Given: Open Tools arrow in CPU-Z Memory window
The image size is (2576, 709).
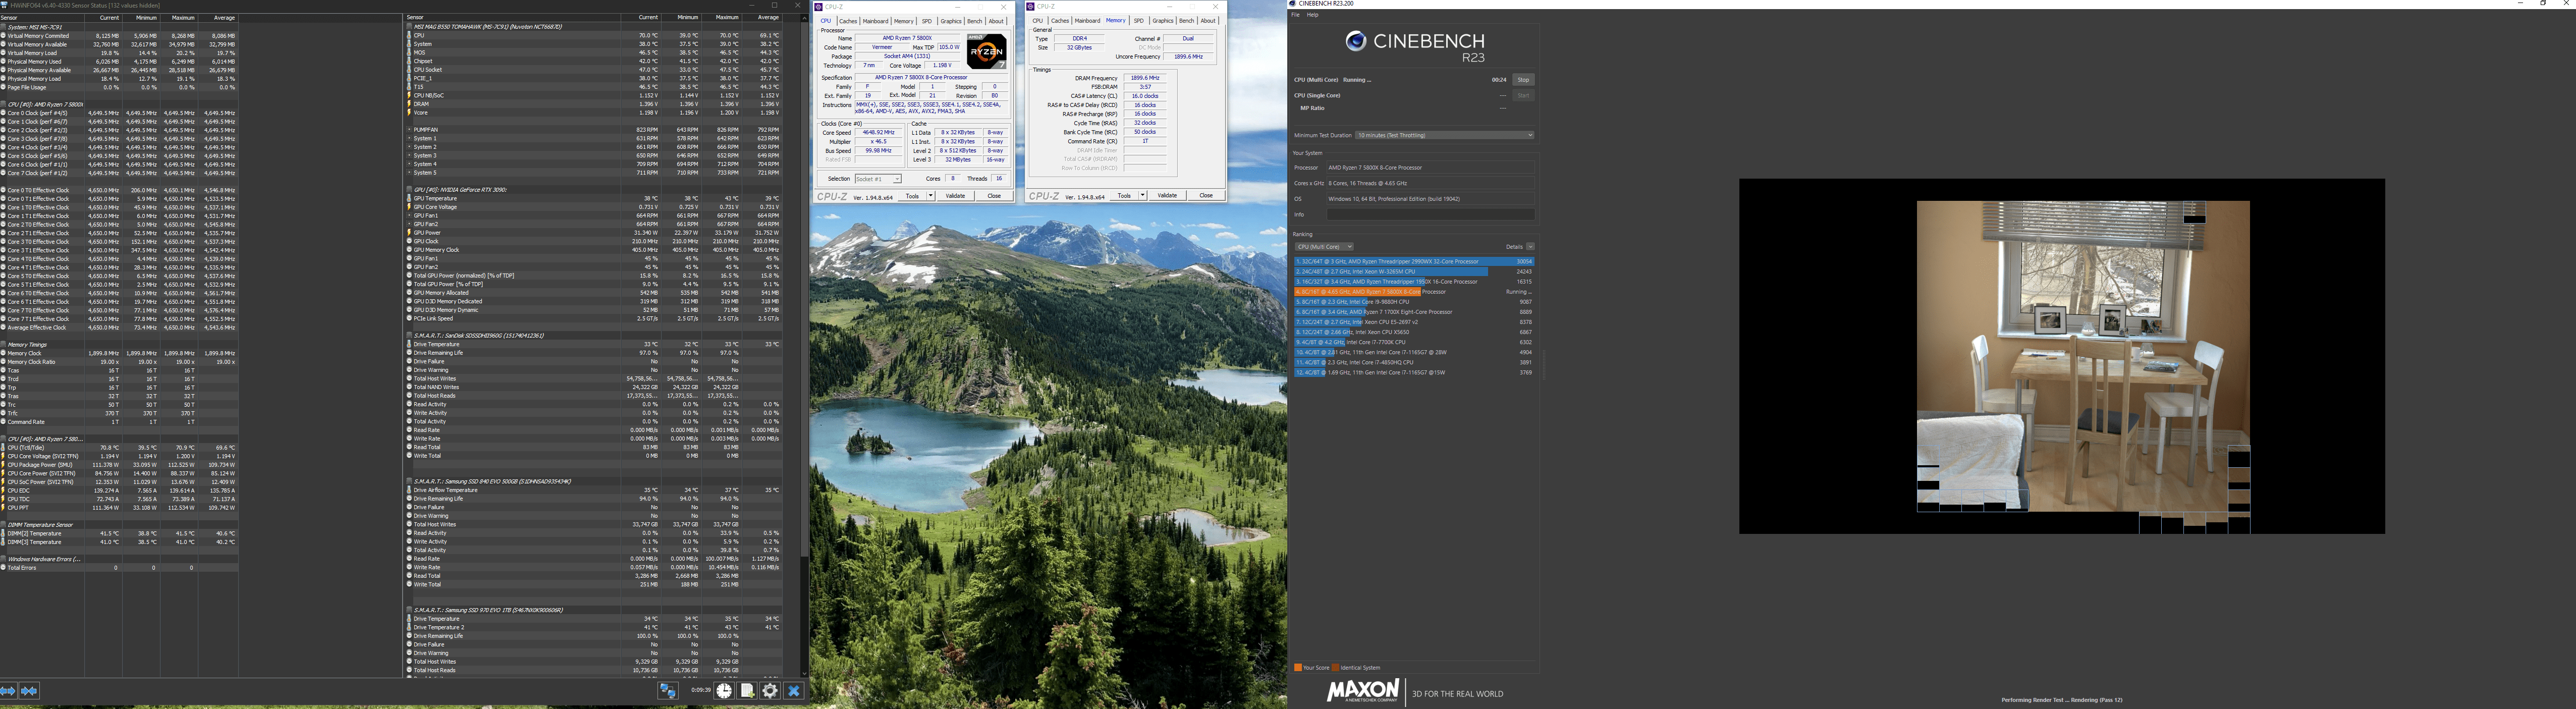Looking at the screenshot, I should pos(1143,196).
